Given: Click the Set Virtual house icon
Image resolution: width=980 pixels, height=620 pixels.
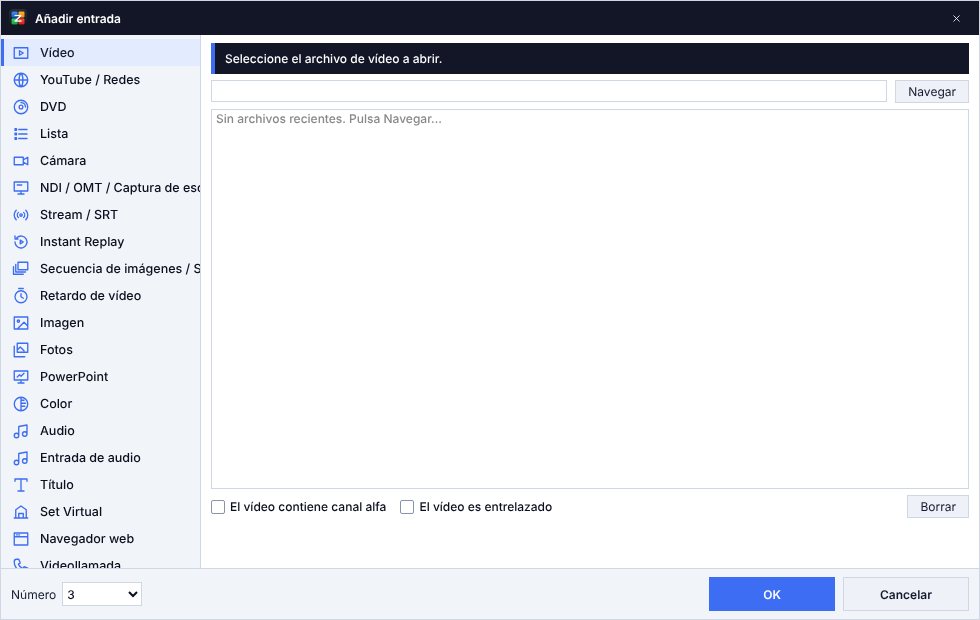Looking at the screenshot, I should [x=21, y=512].
